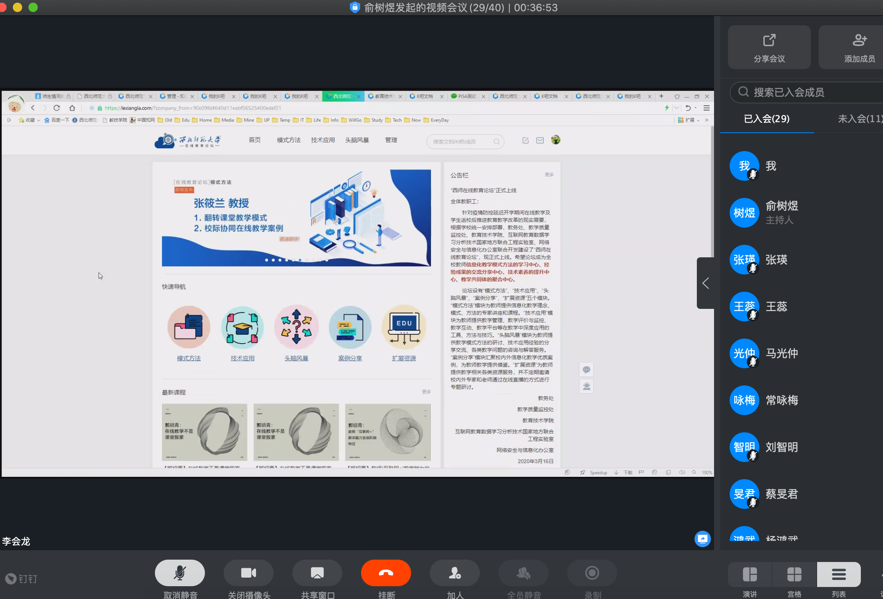Click the support agent floating icon on webpage
The height and width of the screenshot is (599, 883).
[x=586, y=386]
